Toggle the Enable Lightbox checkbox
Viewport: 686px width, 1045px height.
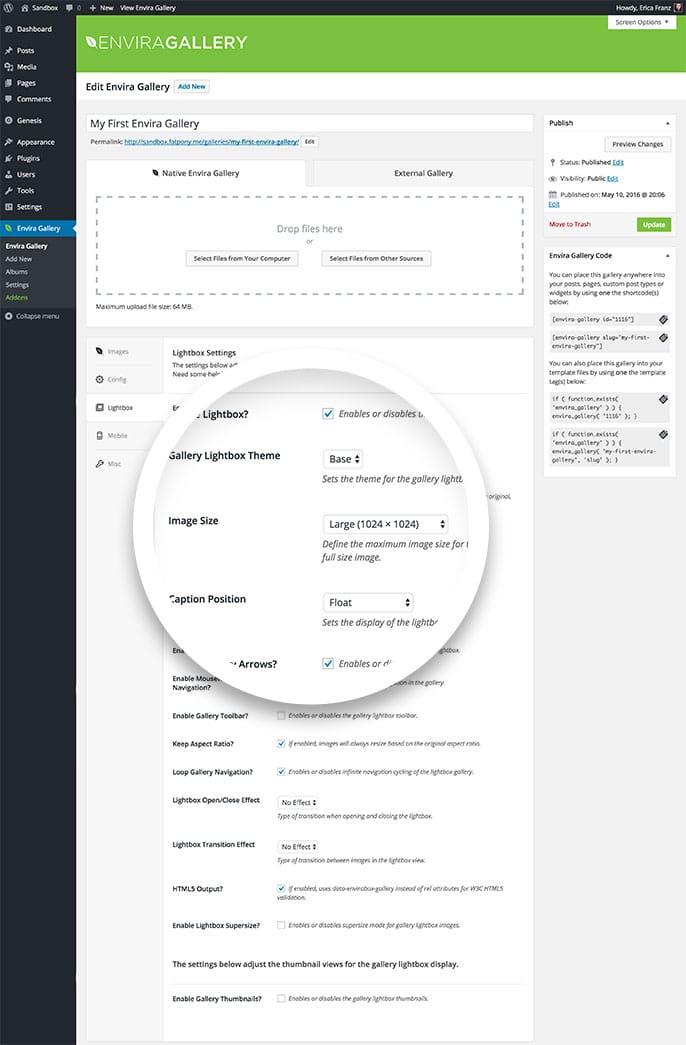[x=328, y=414]
